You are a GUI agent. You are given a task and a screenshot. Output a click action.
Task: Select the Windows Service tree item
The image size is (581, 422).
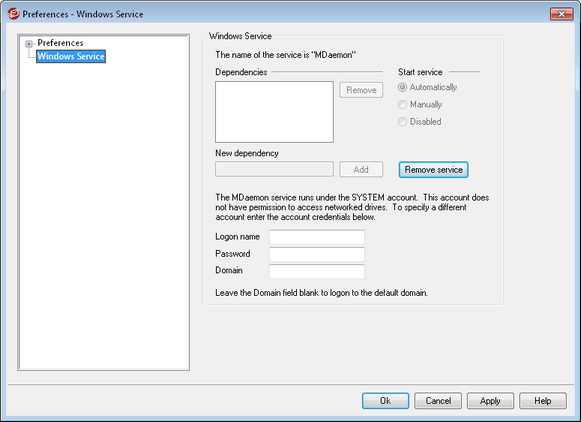[x=71, y=56]
